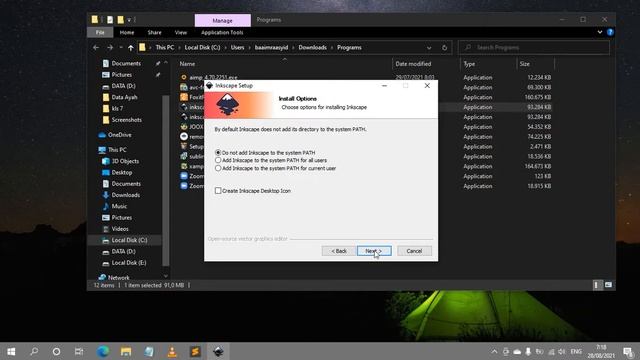Open the Share ribbon tab

pyautogui.click(x=154, y=32)
